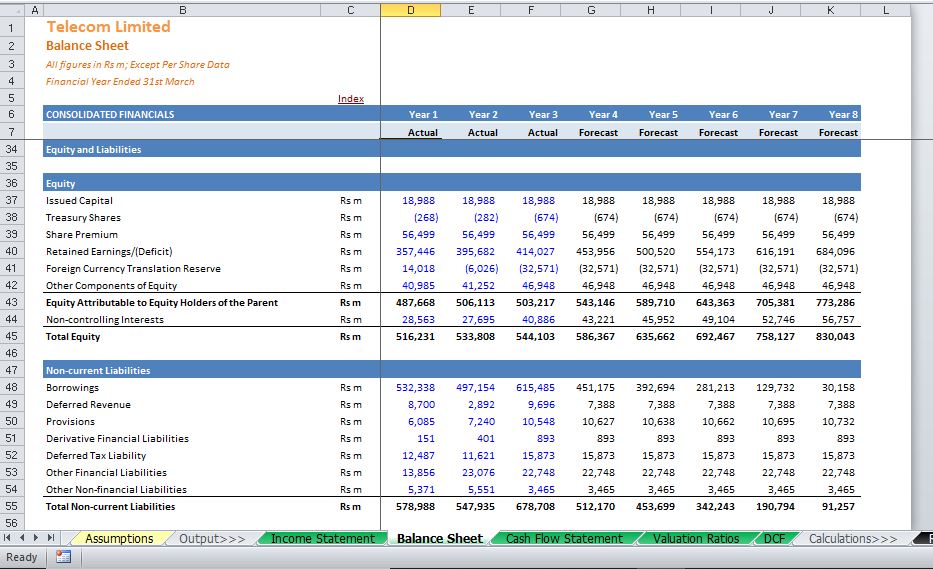The width and height of the screenshot is (933, 569).
Task: Click the Index hyperlink
Action: 350,99
